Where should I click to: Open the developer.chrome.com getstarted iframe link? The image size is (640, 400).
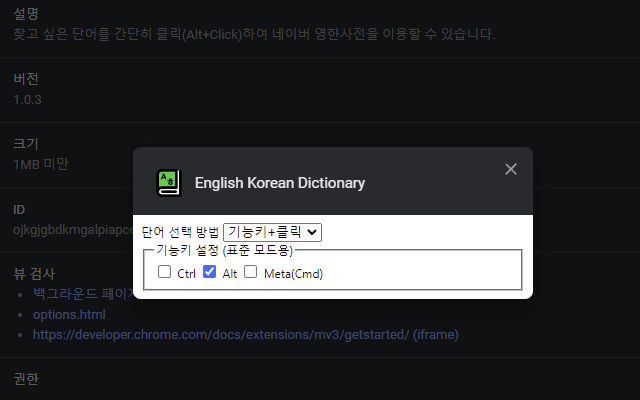[246, 335]
